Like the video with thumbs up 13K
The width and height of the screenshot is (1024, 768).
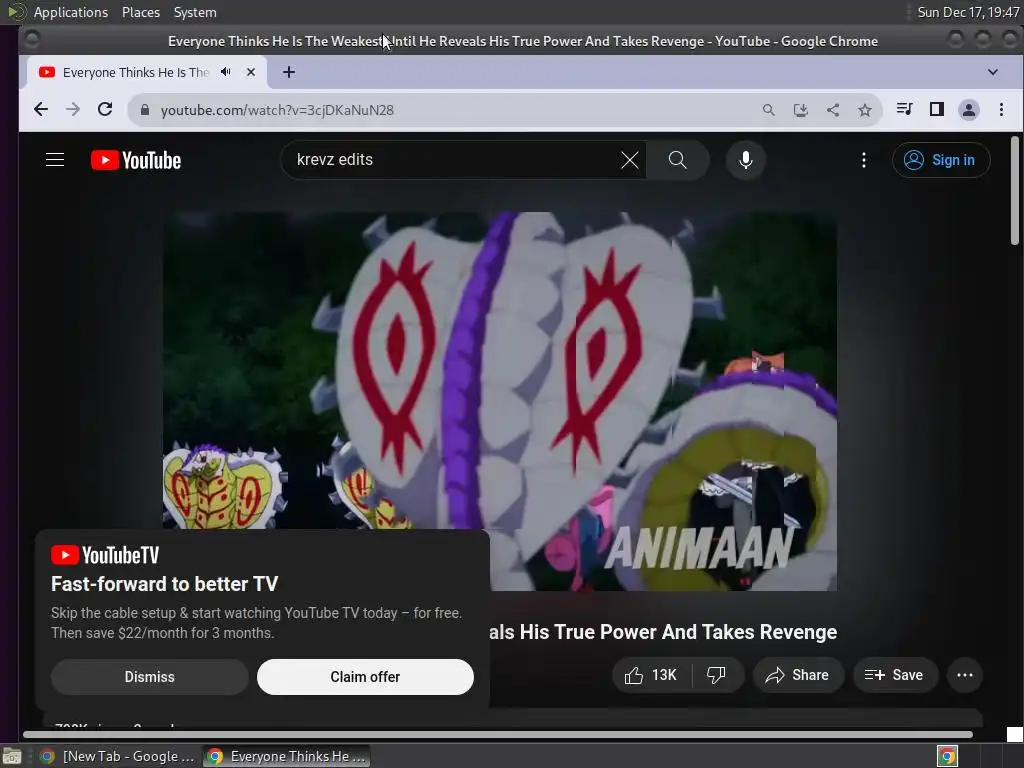651,675
